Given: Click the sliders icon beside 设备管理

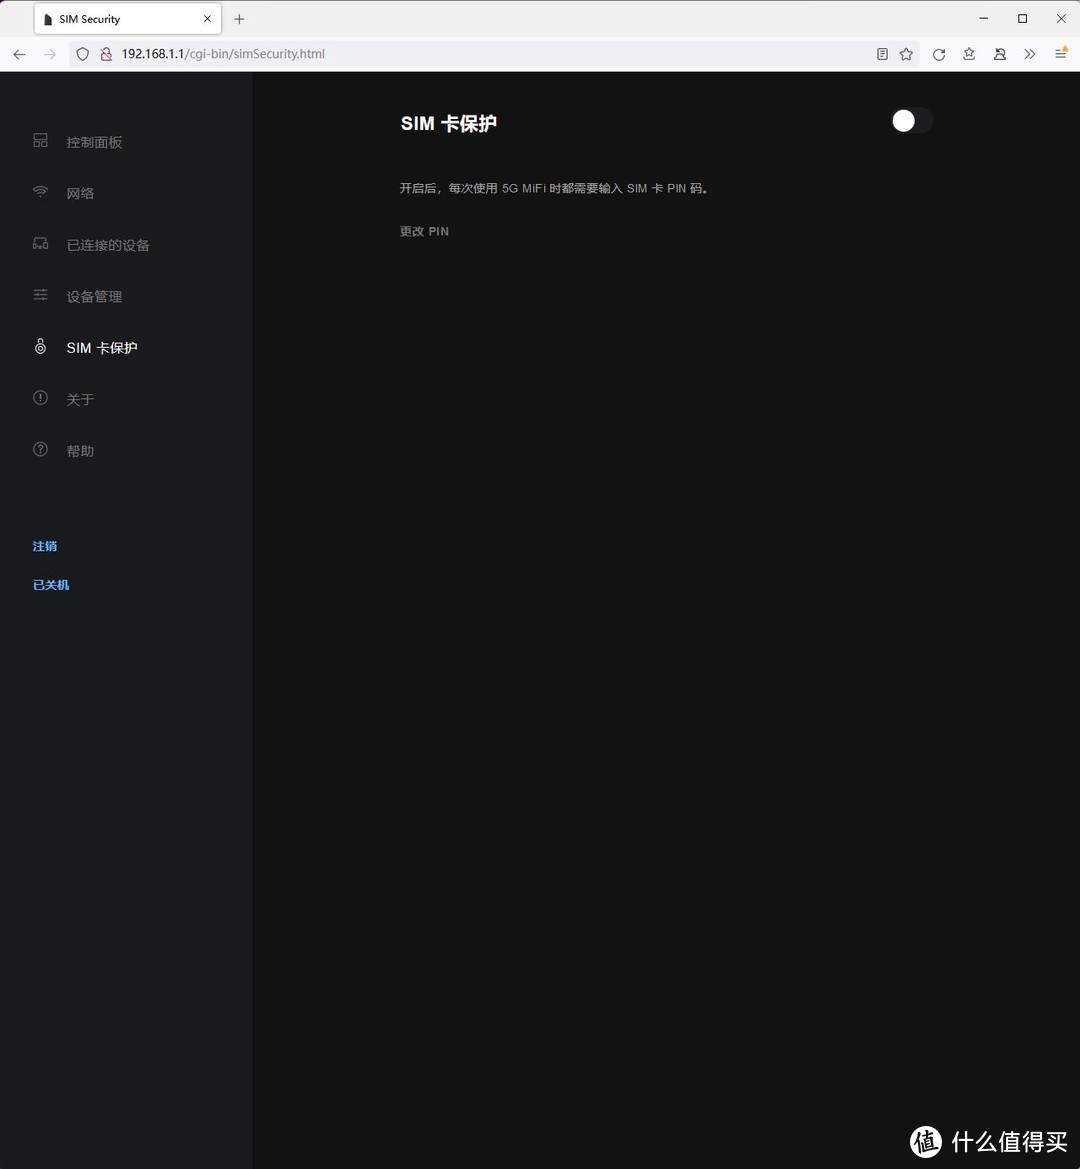Looking at the screenshot, I should 40,294.
